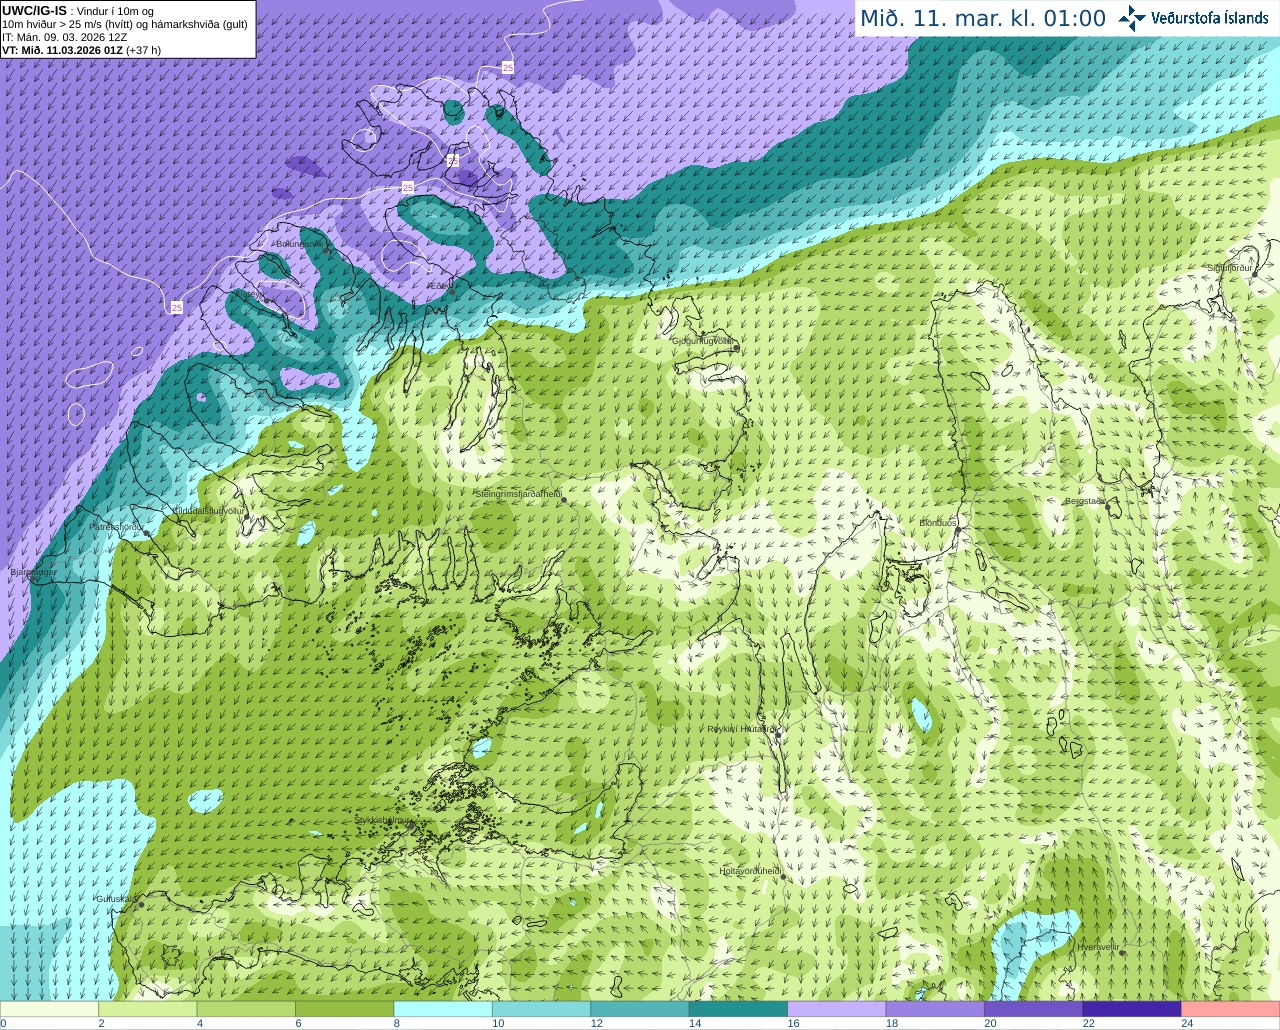Click the Bergstaðir station label
Viewport: 1280px width, 1030px height.
[1085, 501]
